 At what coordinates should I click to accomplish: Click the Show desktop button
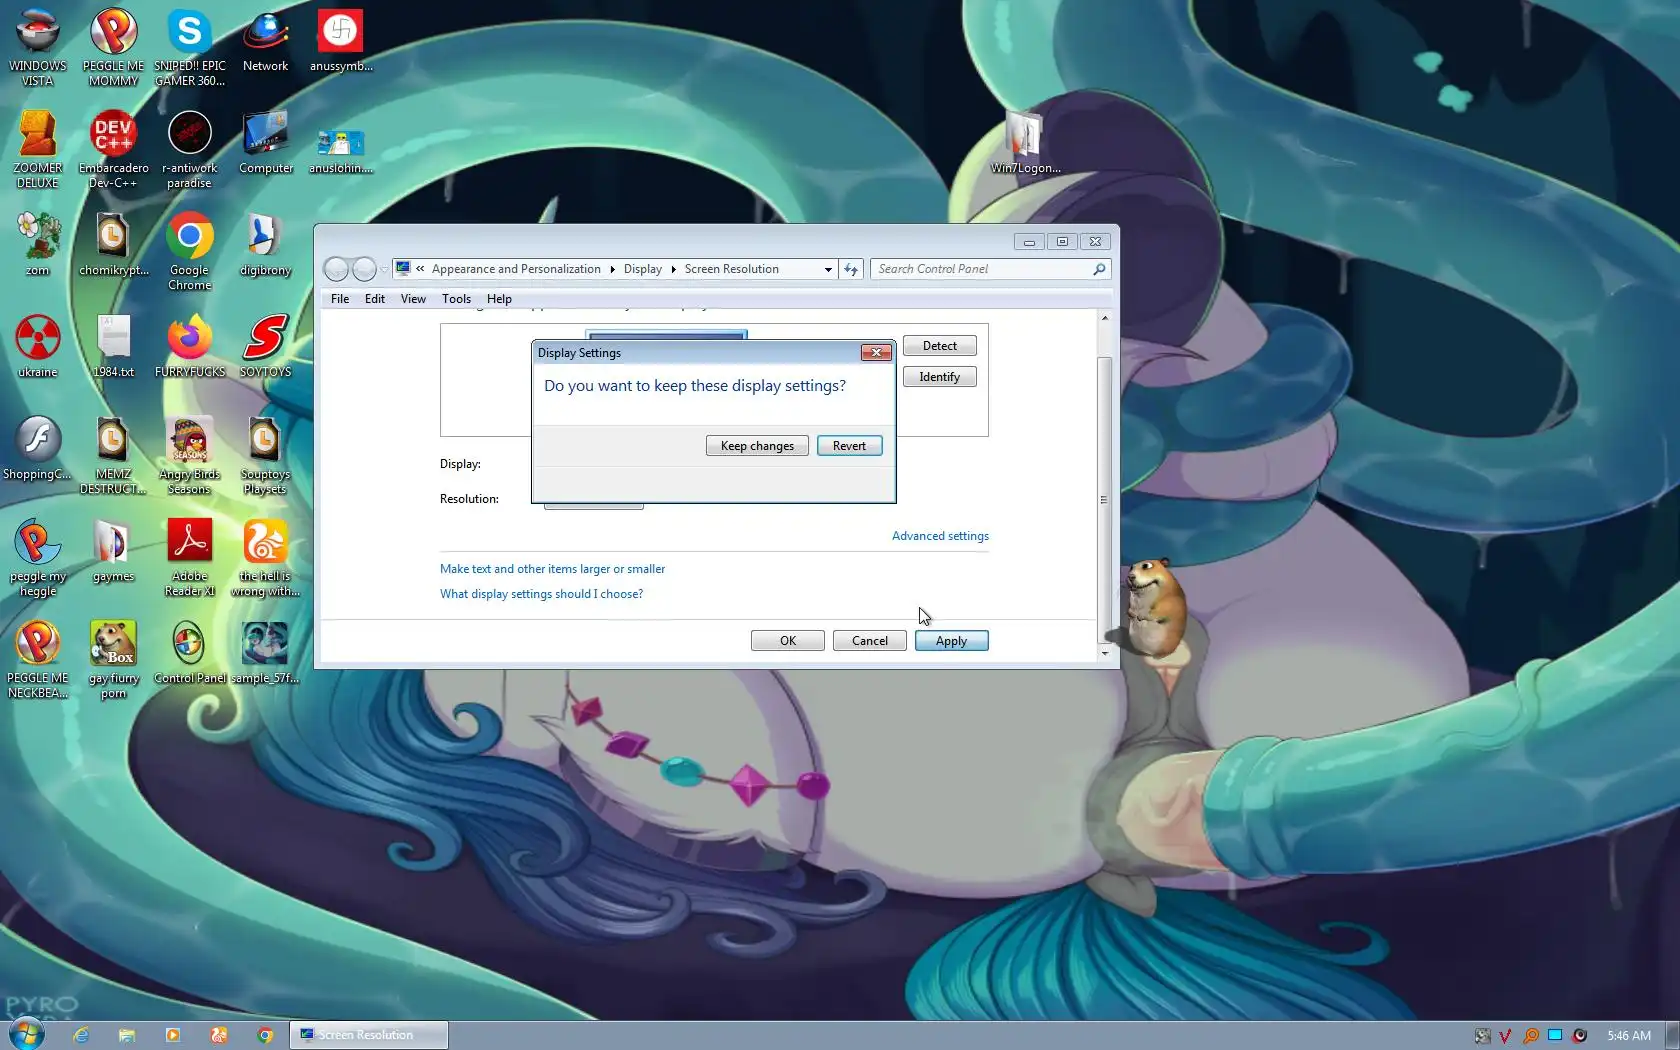[x=1673, y=1035]
